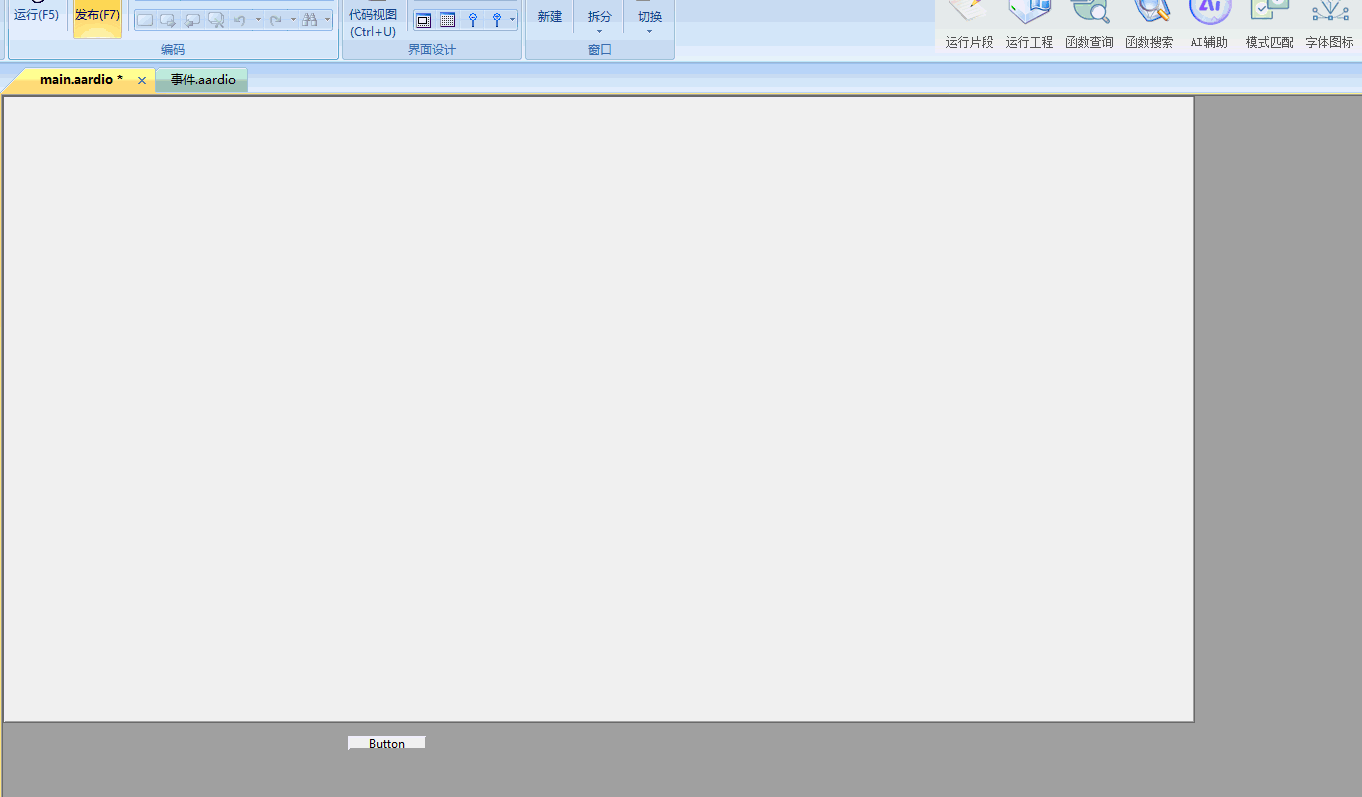Click the first pin icon in 界面设计
The width and height of the screenshot is (1362, 797).
(x=473, y=20)
